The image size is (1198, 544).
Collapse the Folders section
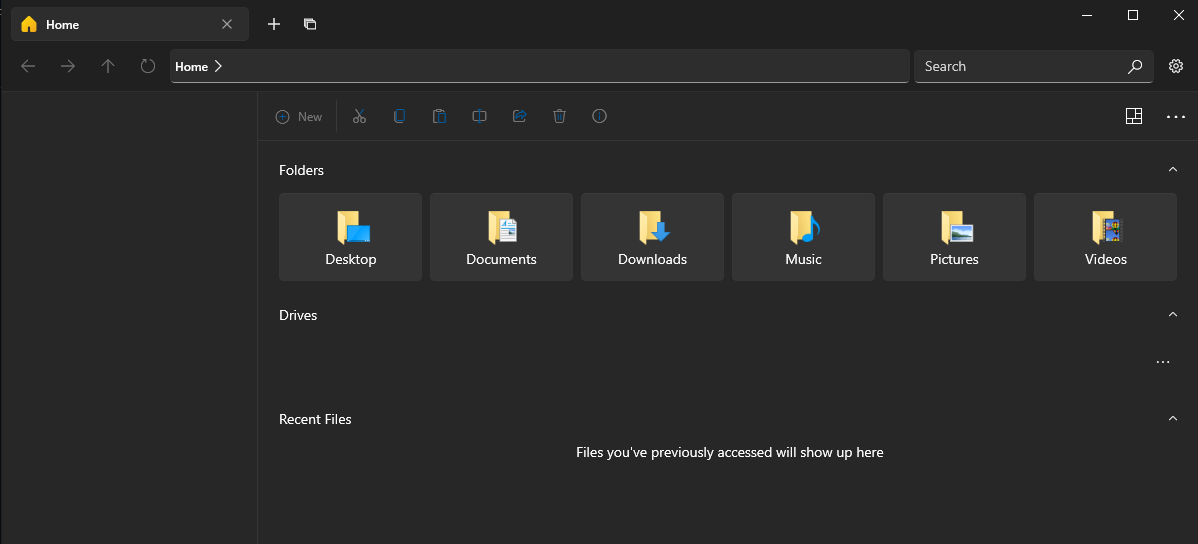click(x=1173, y=169)
